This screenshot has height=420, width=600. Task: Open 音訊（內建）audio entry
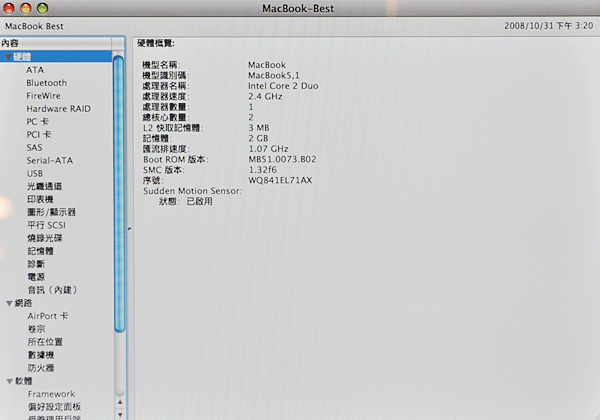(x=52, y=290)
